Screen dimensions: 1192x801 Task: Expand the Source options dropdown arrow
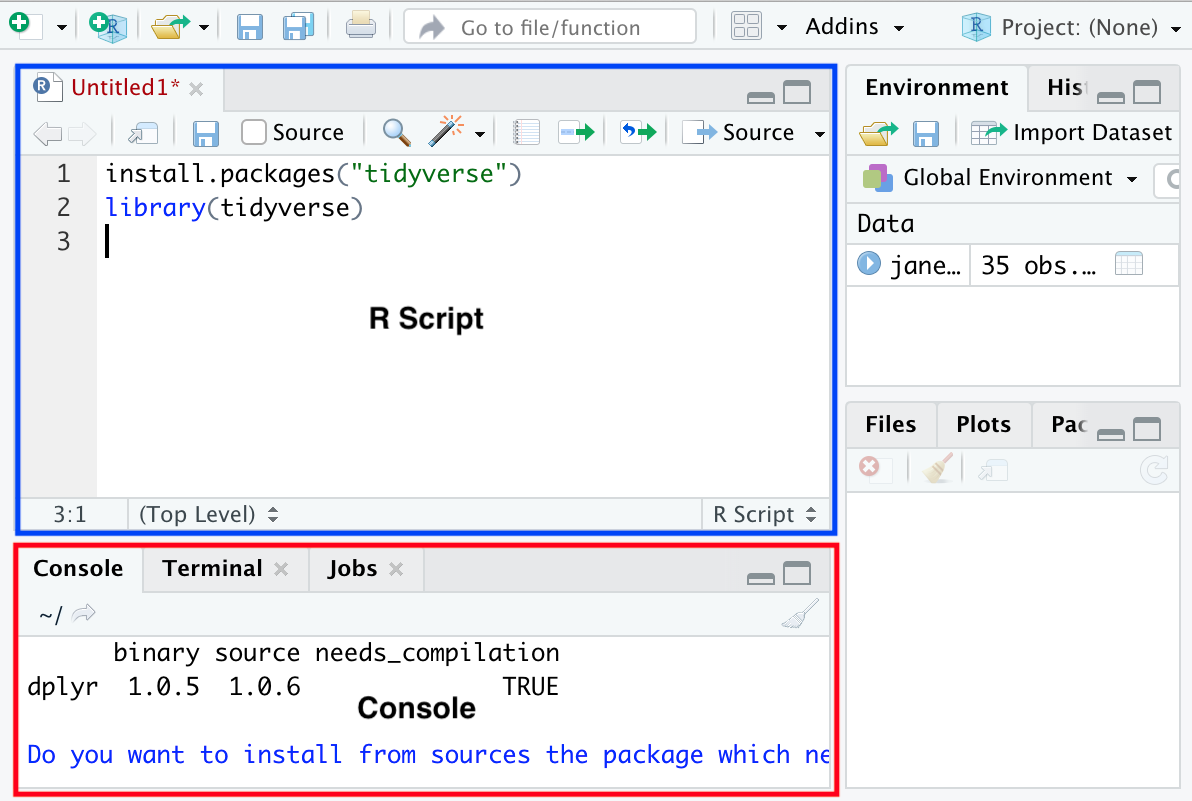pyautogui.click(x=820, y=135)
